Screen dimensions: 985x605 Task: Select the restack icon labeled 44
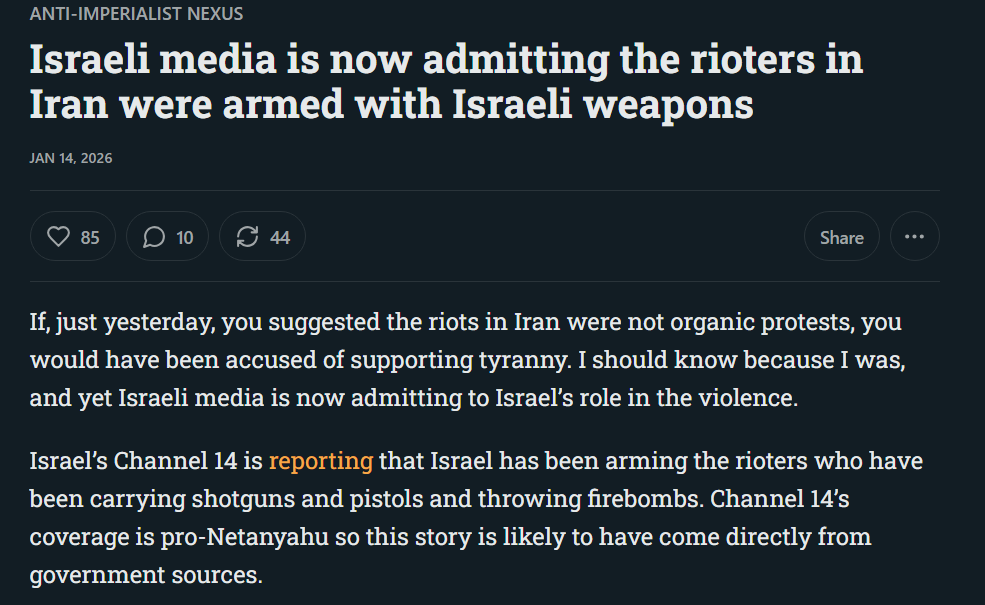(262, 236)
